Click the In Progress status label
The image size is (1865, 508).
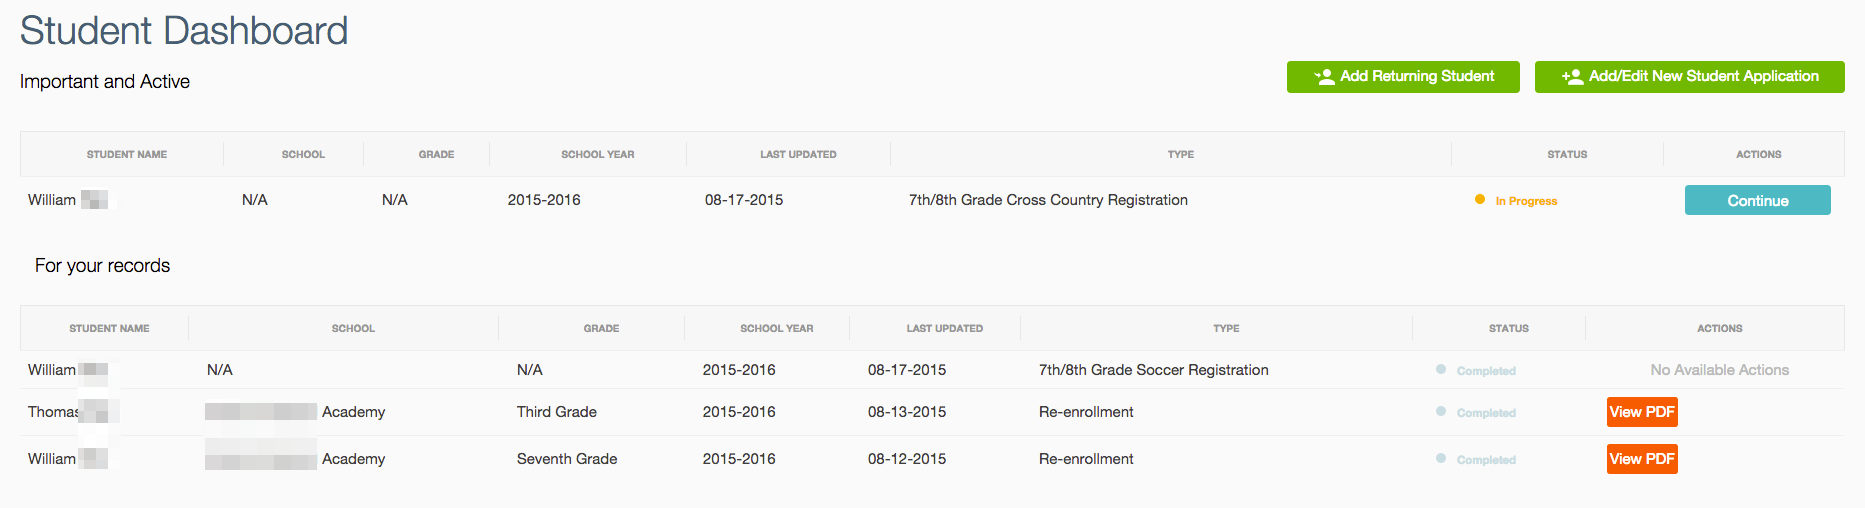click(x=1526, y=201)
